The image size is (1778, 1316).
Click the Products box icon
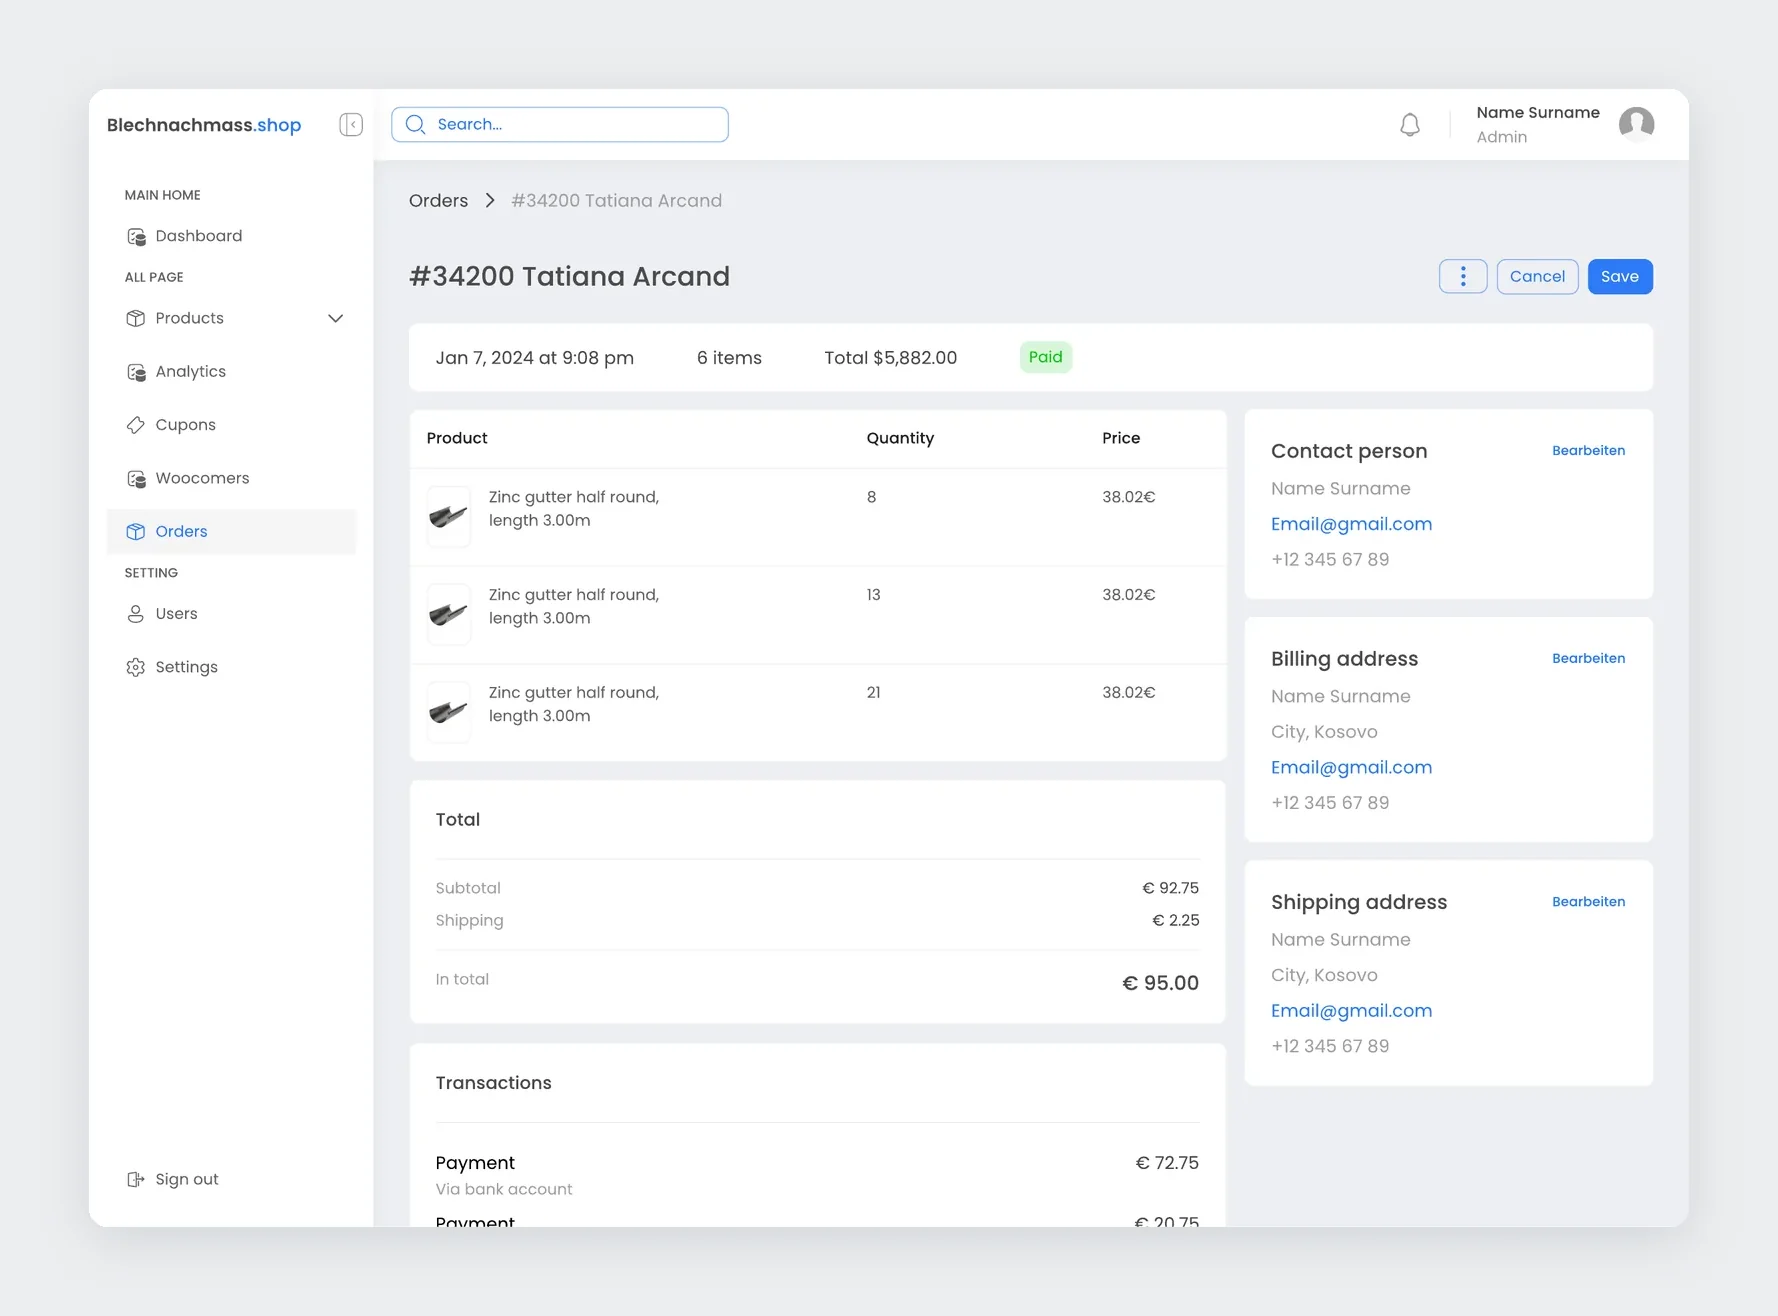pyautogui.click(x=136, y=318)
